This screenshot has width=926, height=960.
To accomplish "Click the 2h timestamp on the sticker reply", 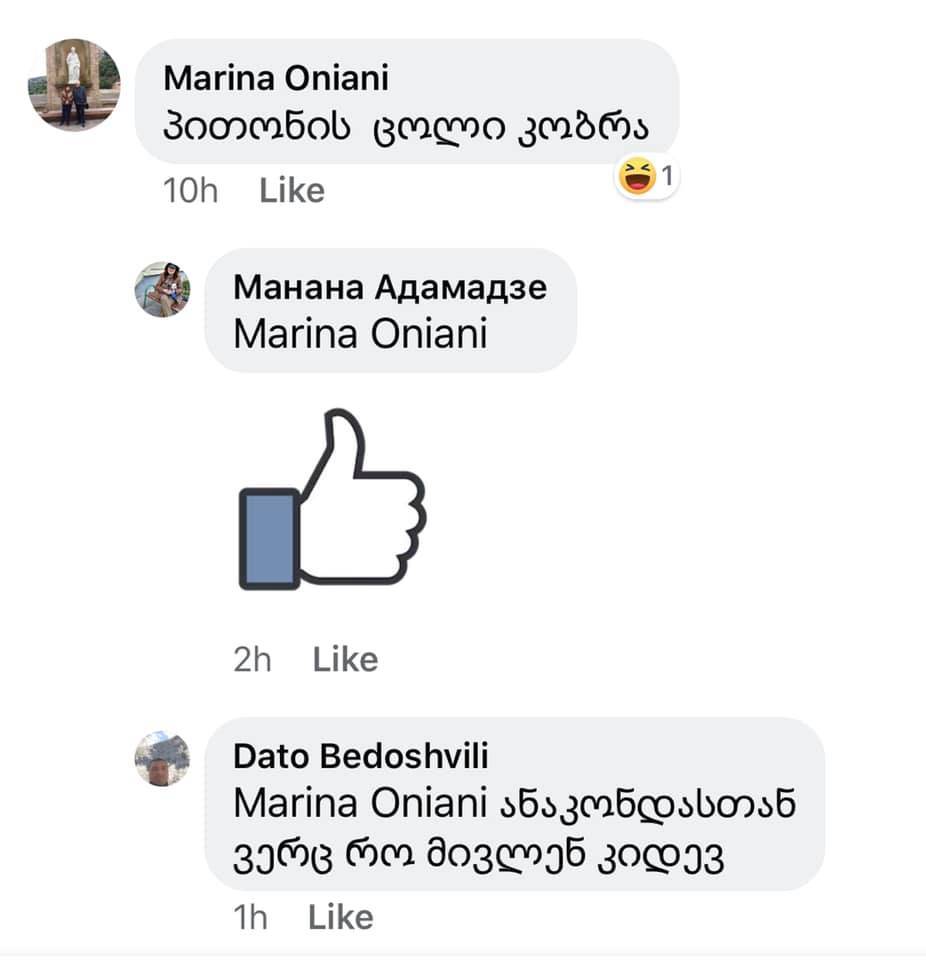I will 252,658.
